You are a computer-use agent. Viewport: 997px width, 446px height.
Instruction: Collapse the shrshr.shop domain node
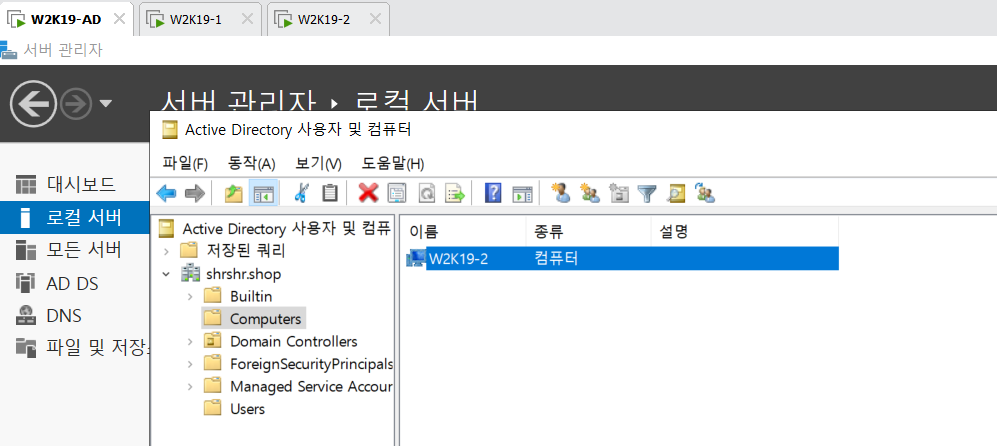167,274
